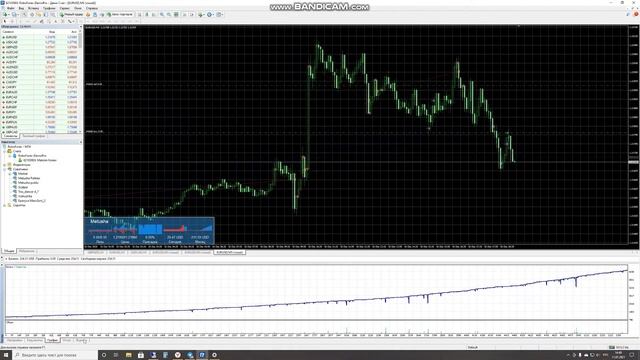Select AUDCAD row in Market Watch
The height and width of the screenshot is (360, 640).
40,52
